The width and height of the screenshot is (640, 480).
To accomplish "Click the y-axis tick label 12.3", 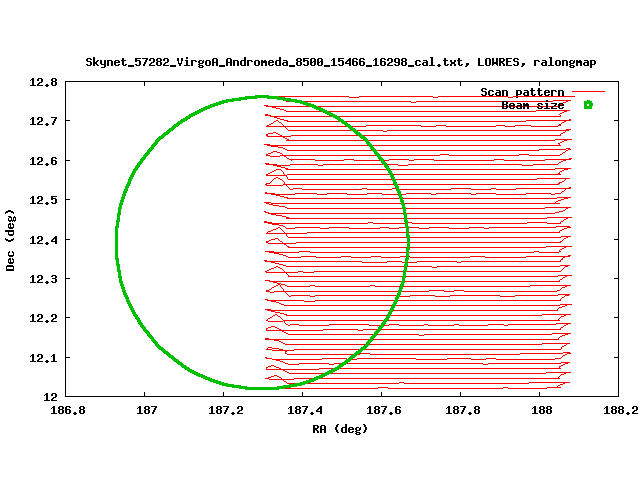I will (43, 279).
